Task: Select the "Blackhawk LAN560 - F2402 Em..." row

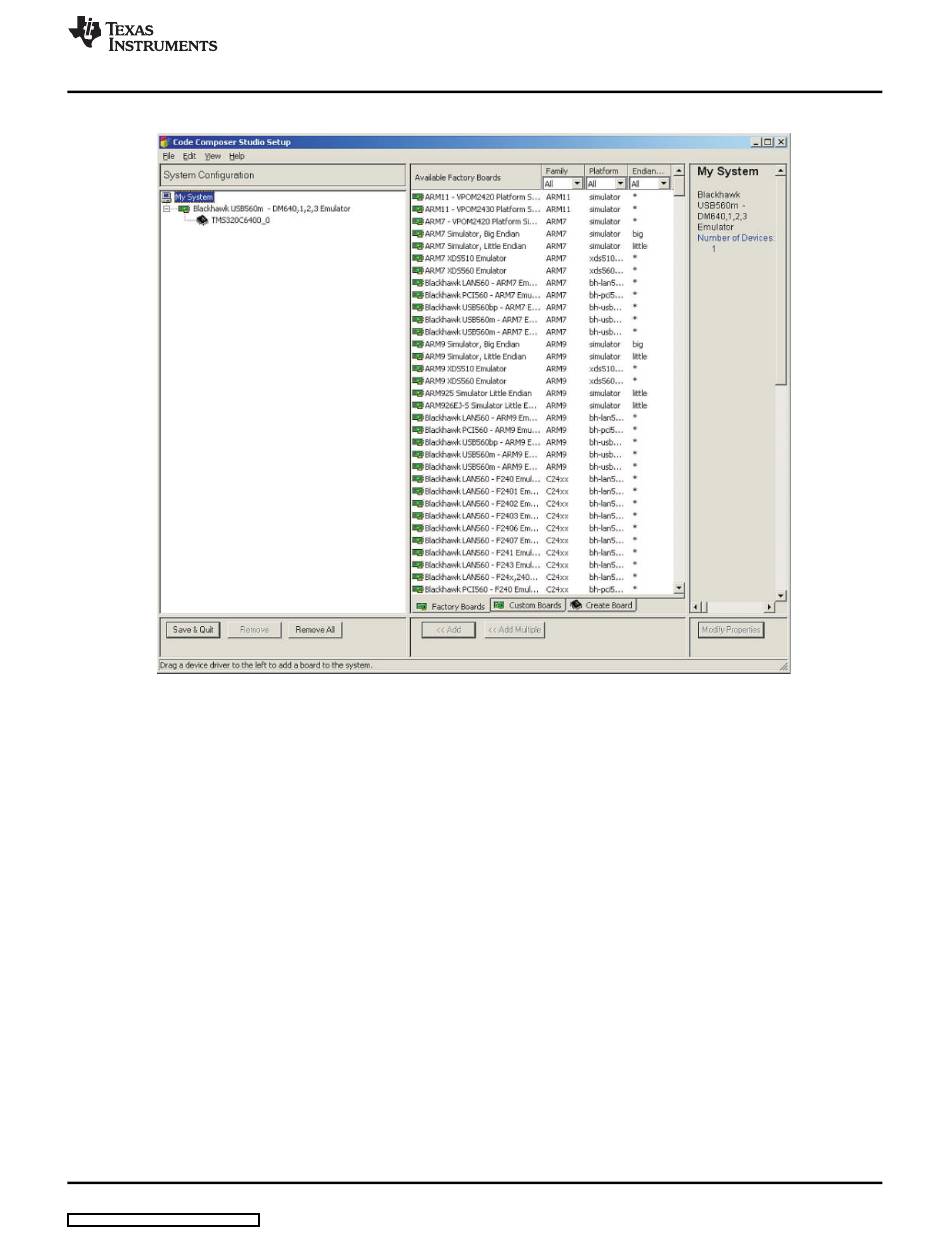Action: 542,503
